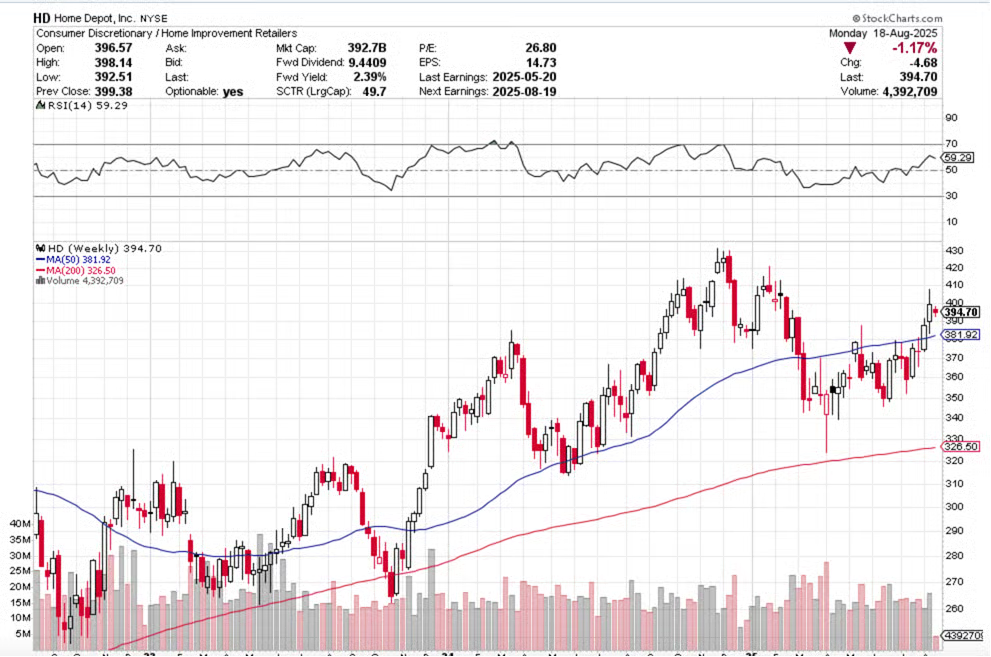Click the red 326.50 MA price tag

coord(961,446)
